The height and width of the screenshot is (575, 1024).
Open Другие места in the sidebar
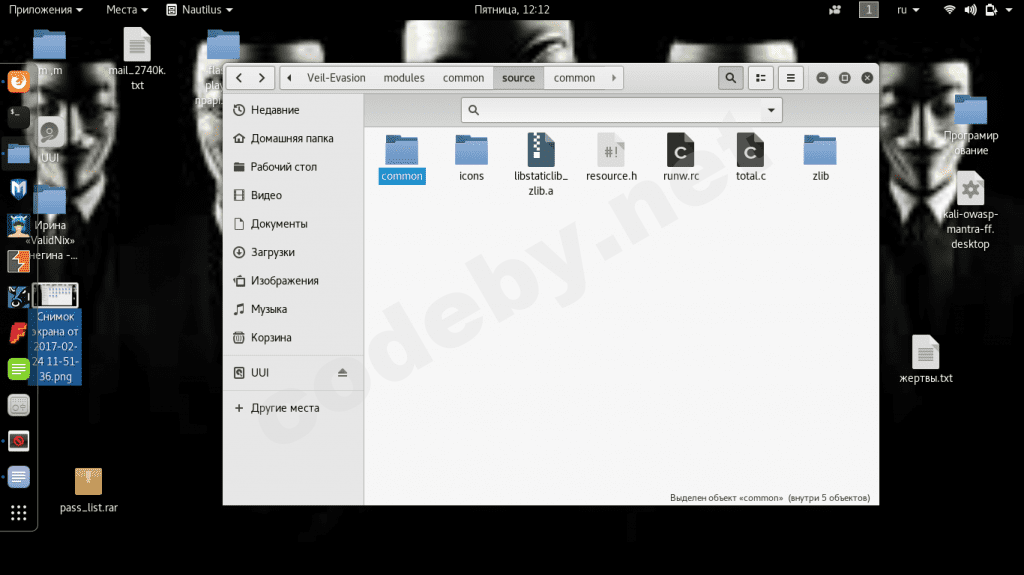point(293,408)
